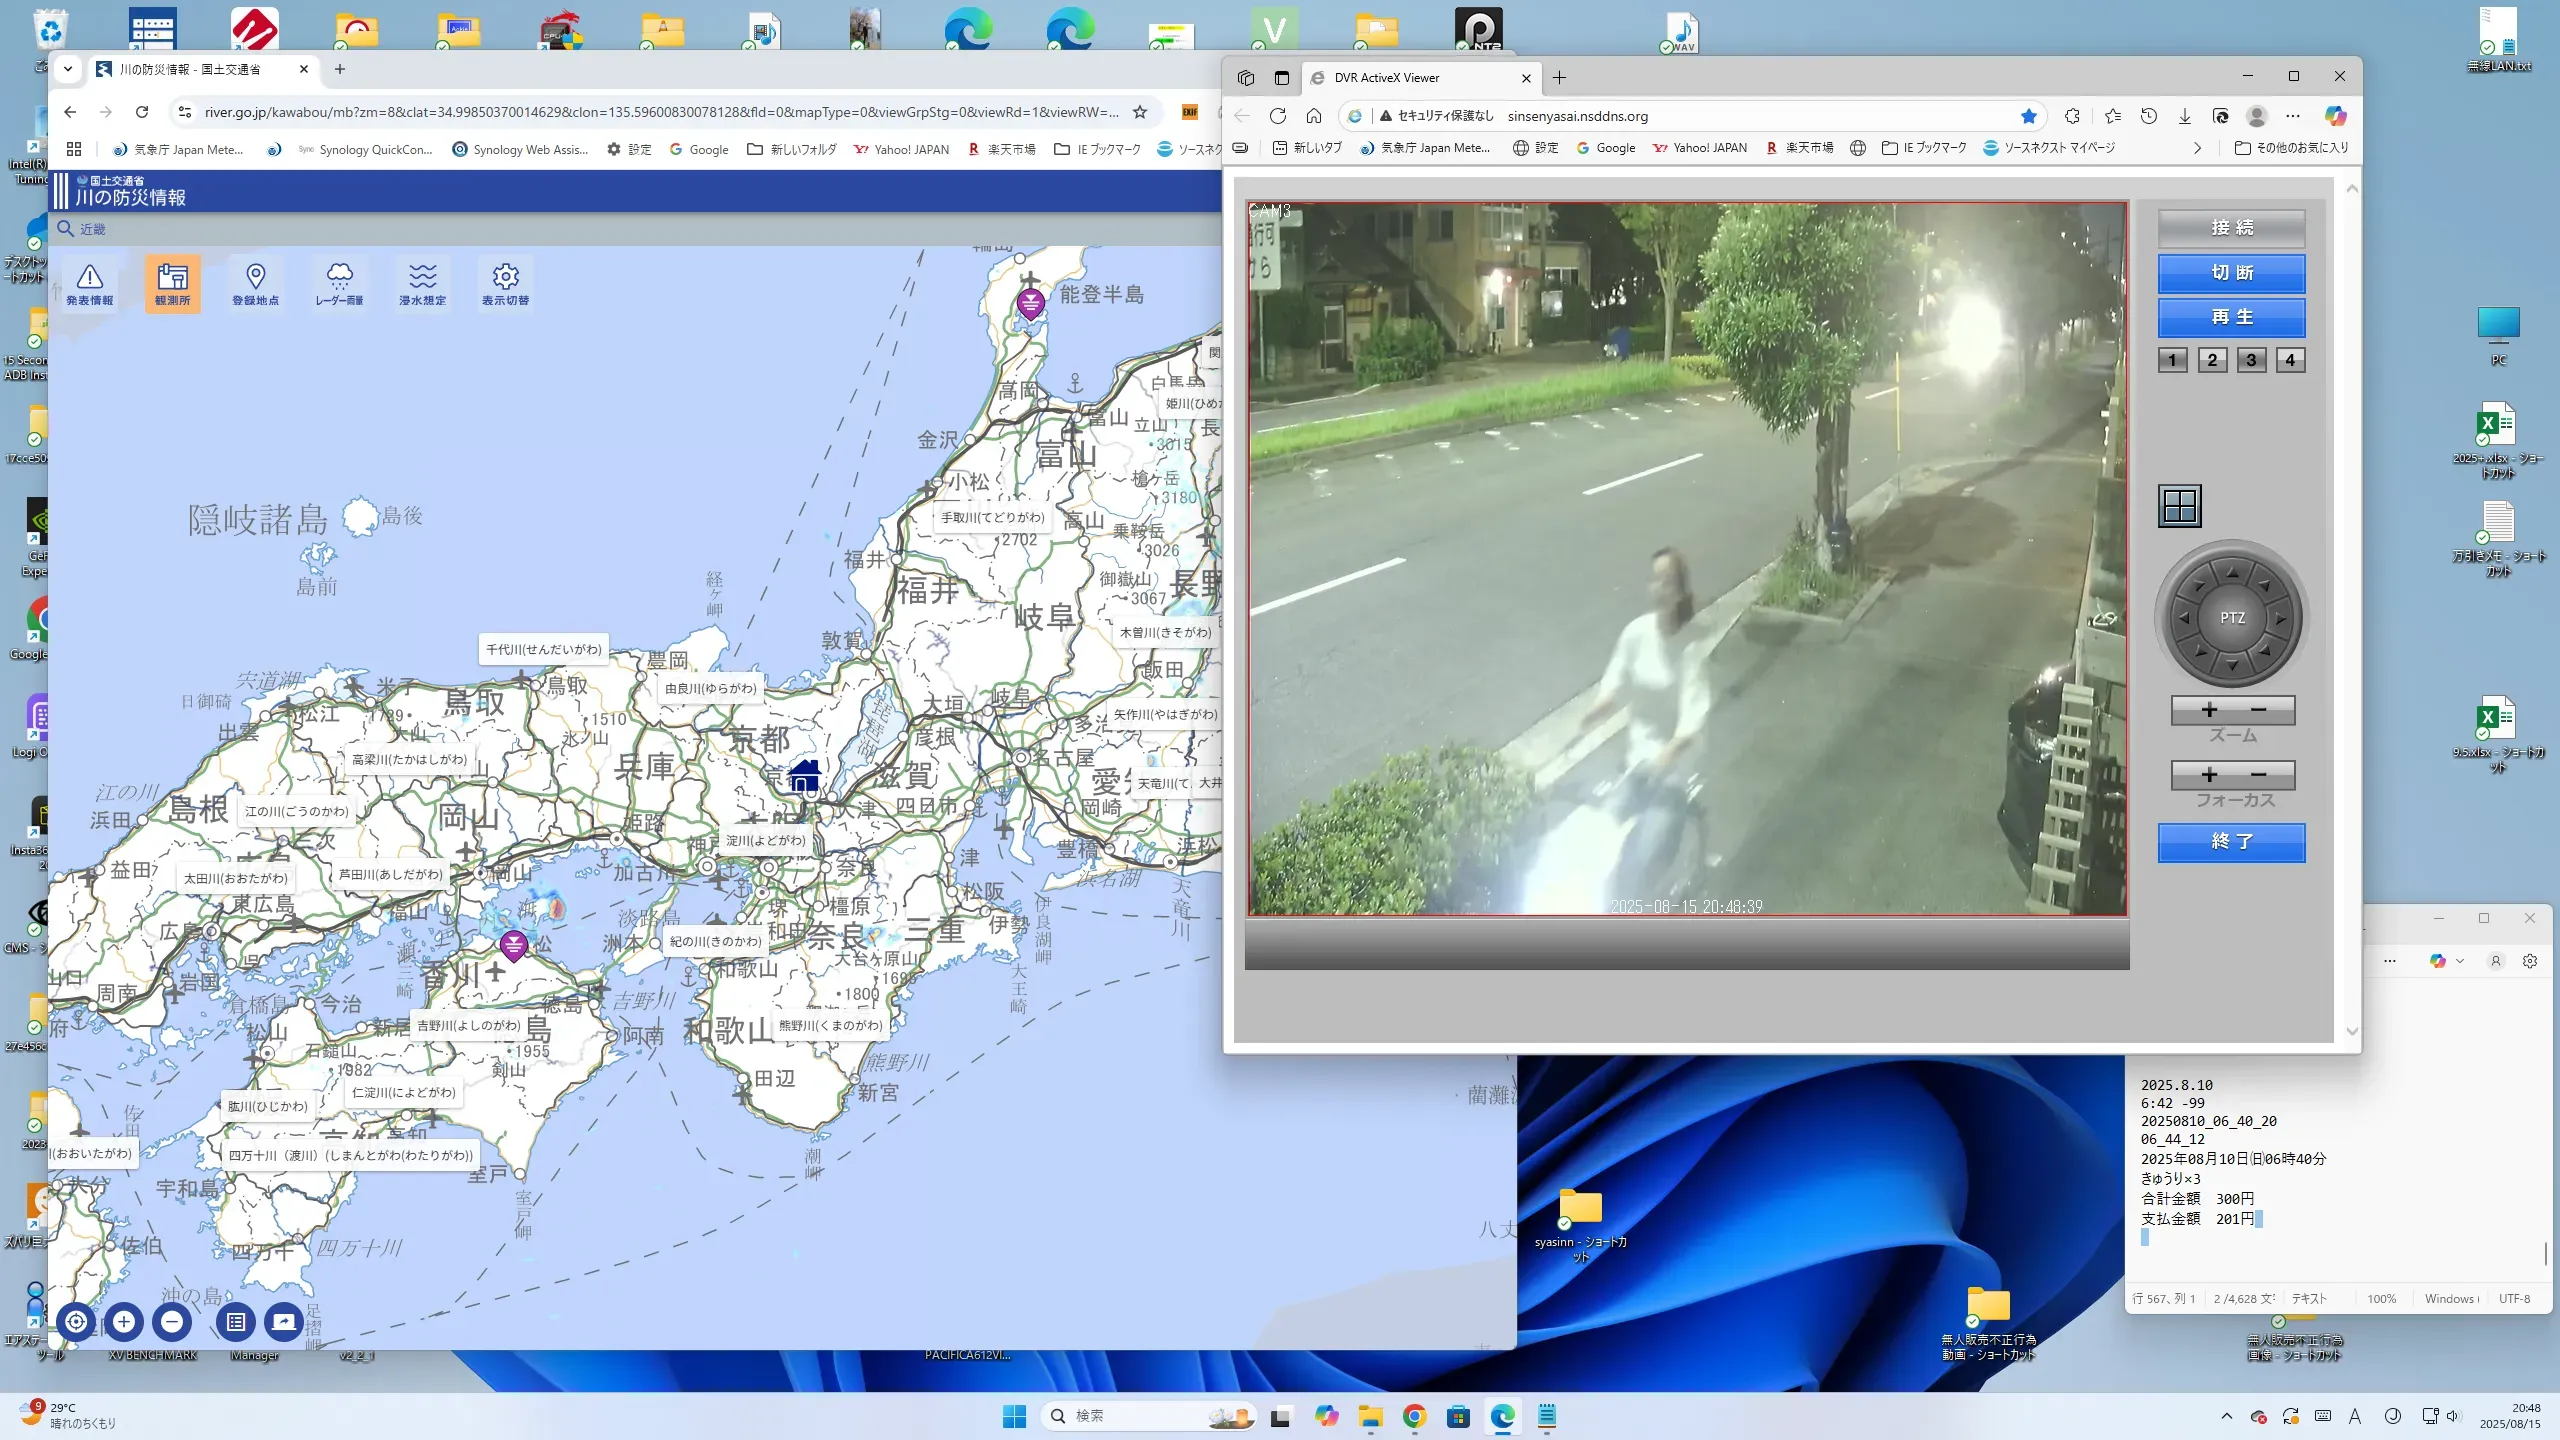The width and height of the screenshot is (2560, 1440).
Task: Toggle the レーダー雨量 radar rainfall overlay
Action: point(339,284)
